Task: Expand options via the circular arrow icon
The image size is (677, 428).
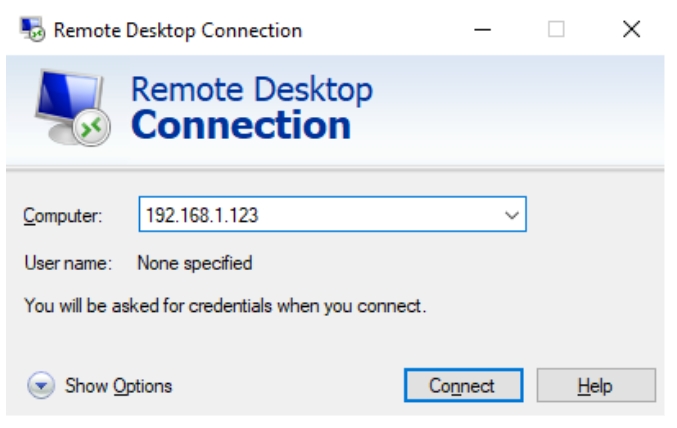Action: tap(41, 386)
